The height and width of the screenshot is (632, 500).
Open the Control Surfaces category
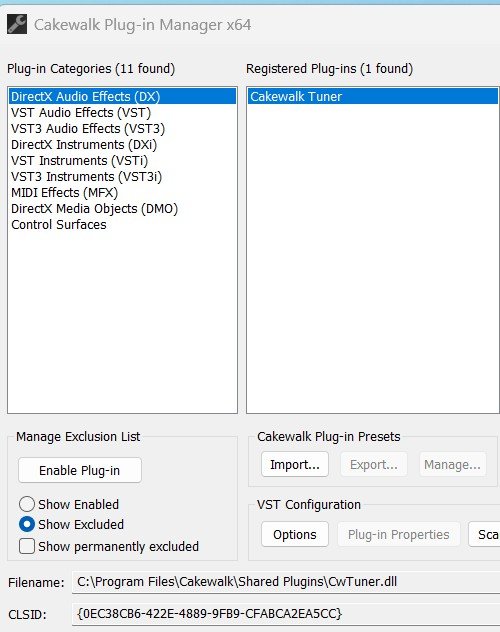[122, 225]
